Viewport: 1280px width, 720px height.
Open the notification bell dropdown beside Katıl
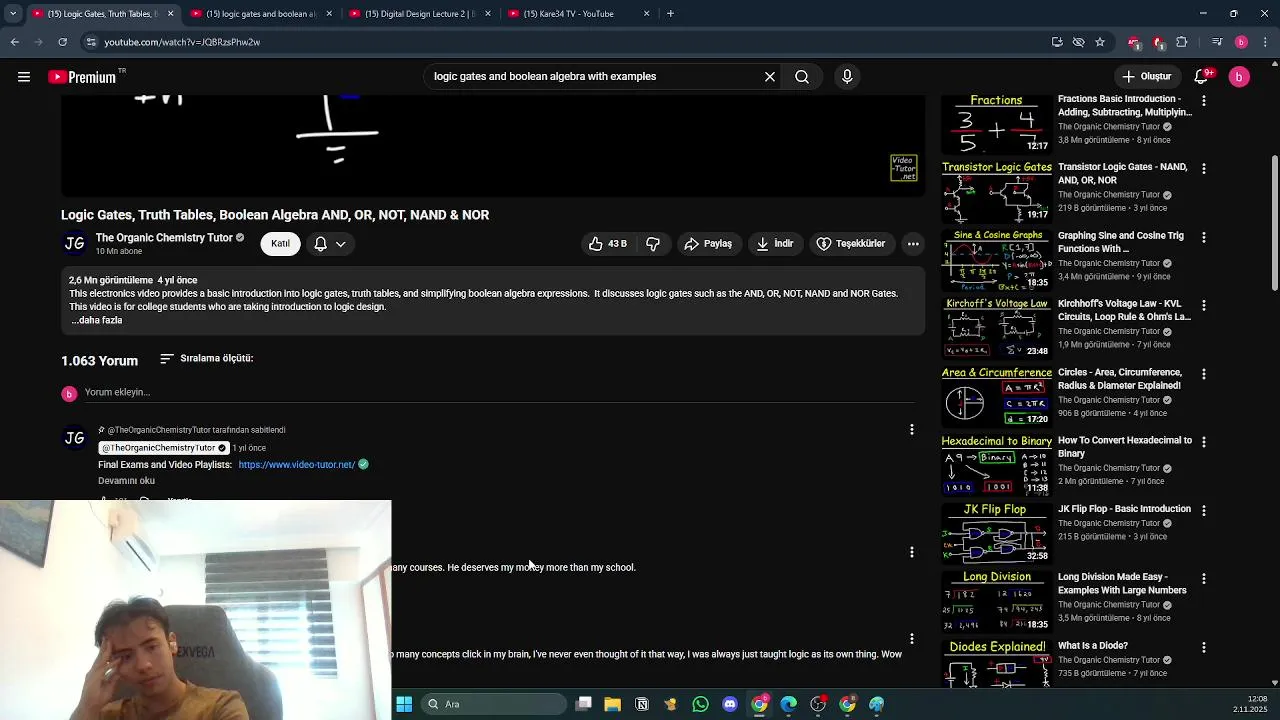tap(330, 244)
